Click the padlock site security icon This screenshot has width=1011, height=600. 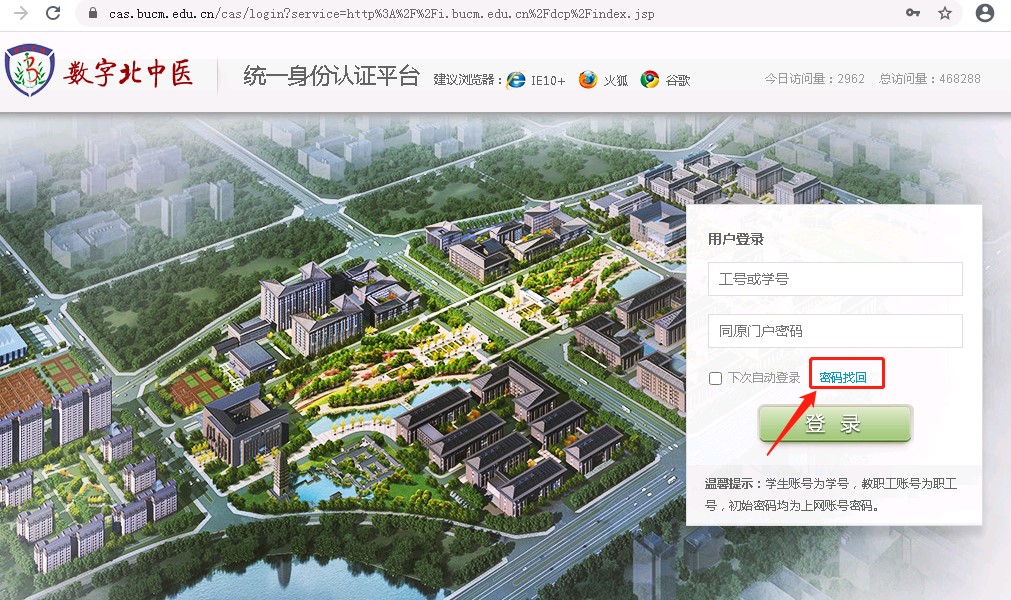pyautogui.click(x=93, y=14)
